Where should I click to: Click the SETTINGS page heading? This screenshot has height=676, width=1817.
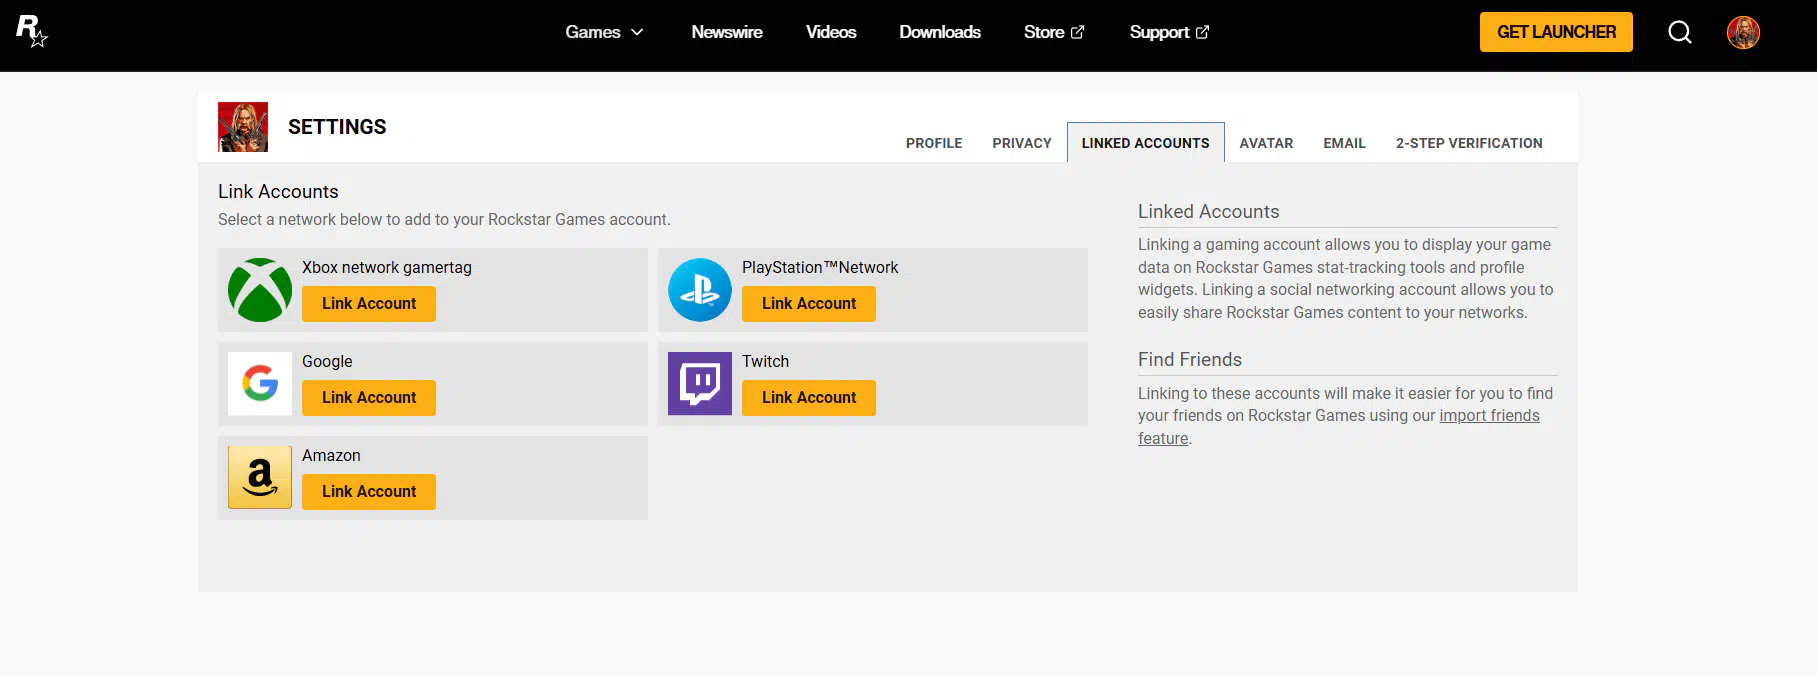coord(337,127)
